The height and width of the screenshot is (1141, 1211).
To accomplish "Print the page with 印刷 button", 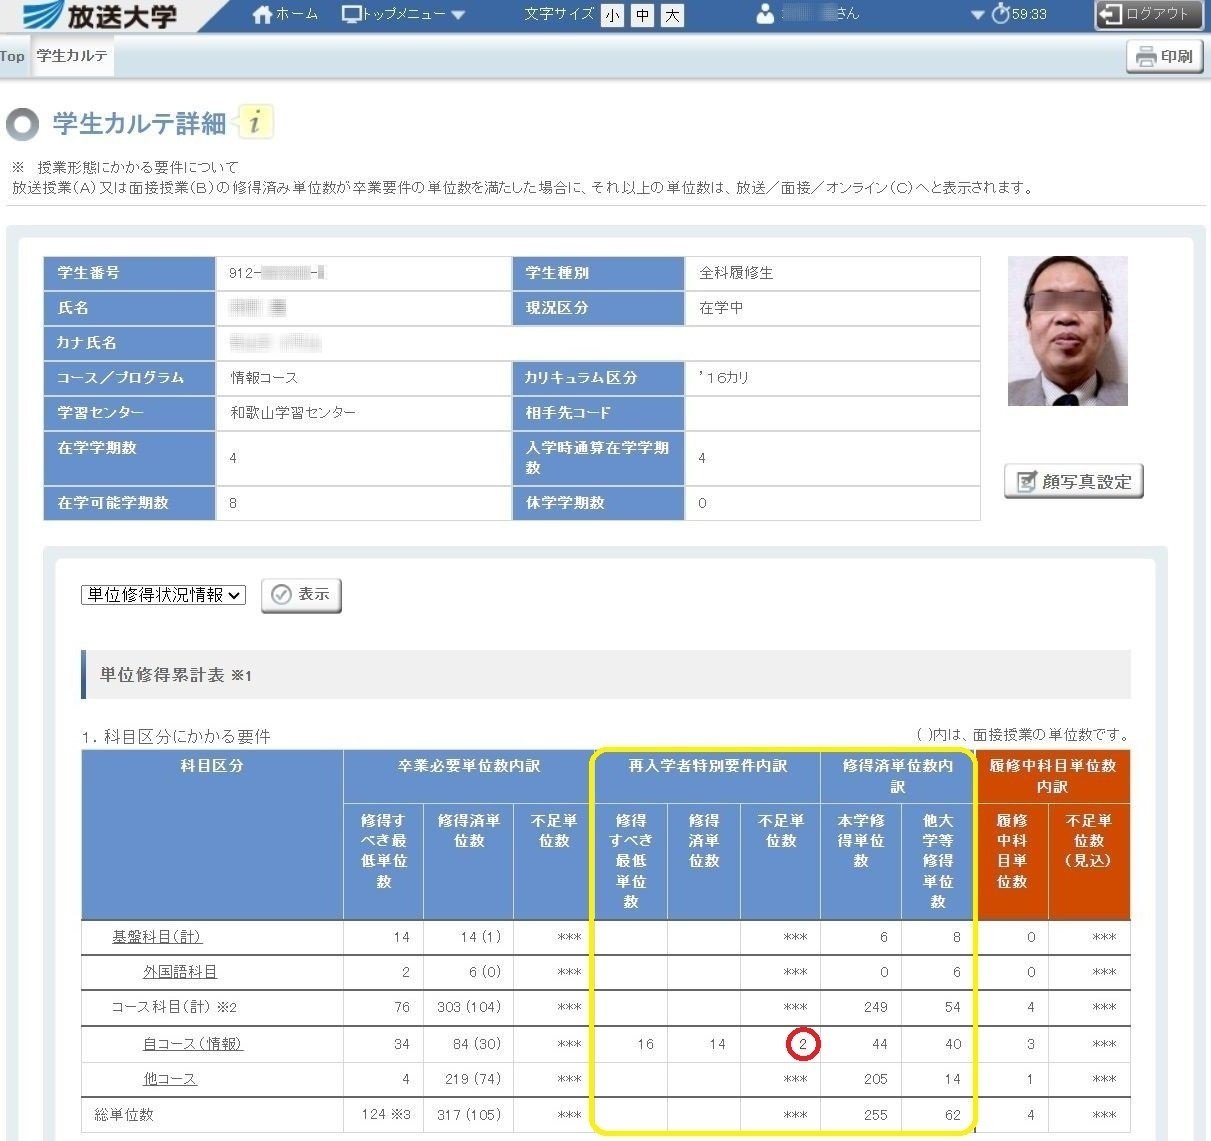I will [1166, 56].
